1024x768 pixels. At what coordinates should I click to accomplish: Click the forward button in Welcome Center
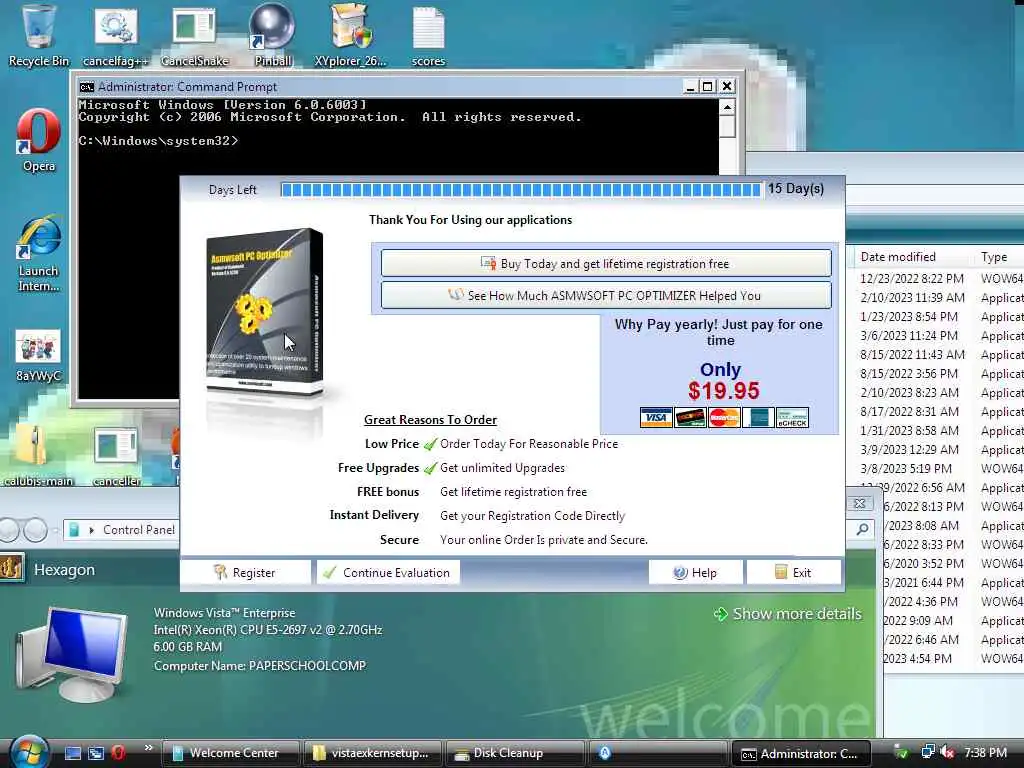(35, 530)
